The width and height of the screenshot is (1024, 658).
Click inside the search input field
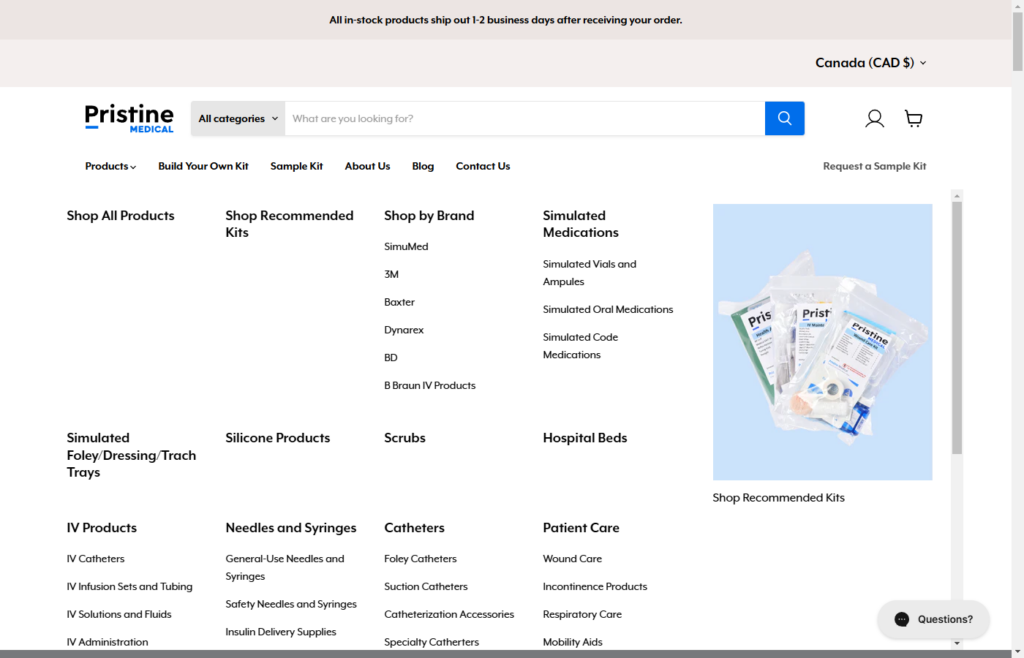coord(520,117)
